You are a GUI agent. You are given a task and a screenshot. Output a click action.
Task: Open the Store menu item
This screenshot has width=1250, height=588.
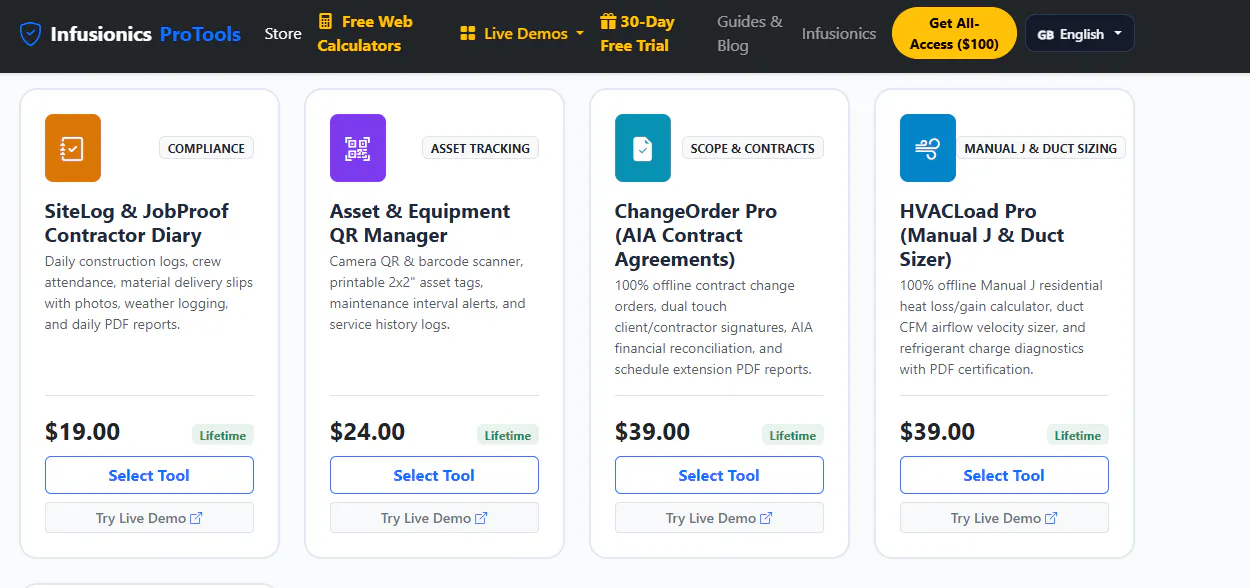pos(283,34)
